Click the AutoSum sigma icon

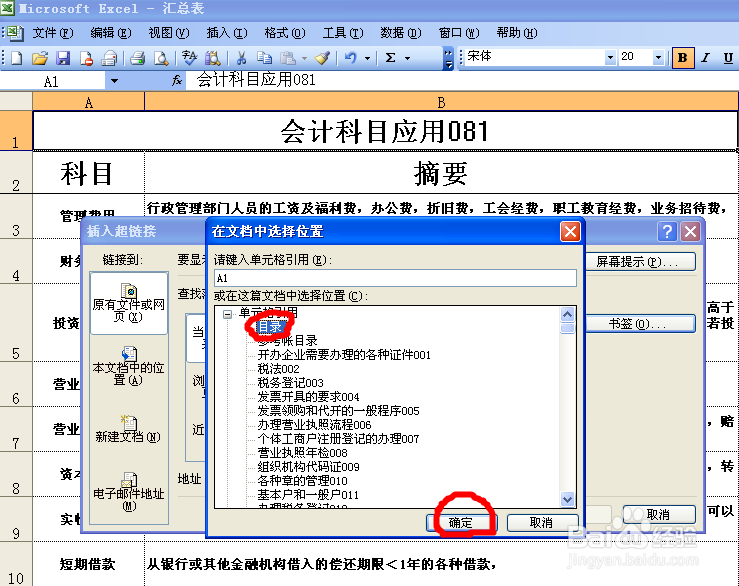click(390, 58)
